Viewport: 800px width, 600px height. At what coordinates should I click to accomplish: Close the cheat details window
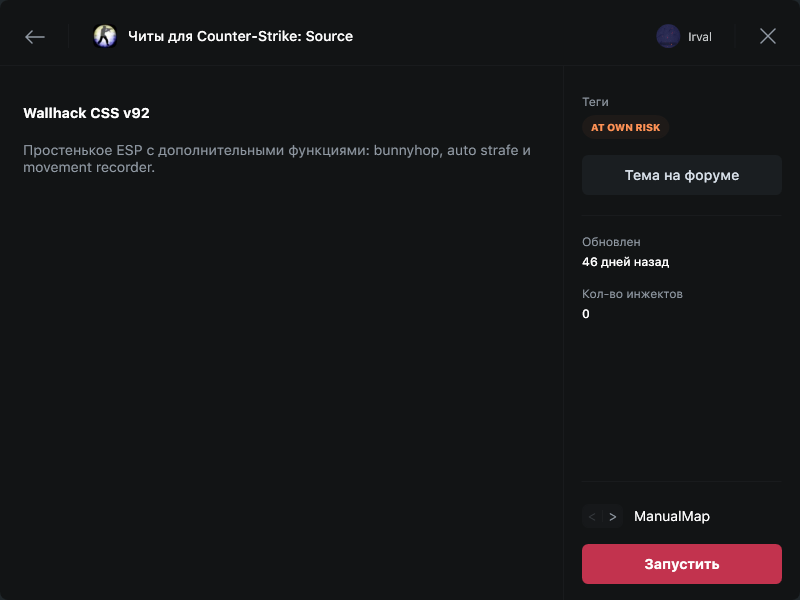[767, 37]
